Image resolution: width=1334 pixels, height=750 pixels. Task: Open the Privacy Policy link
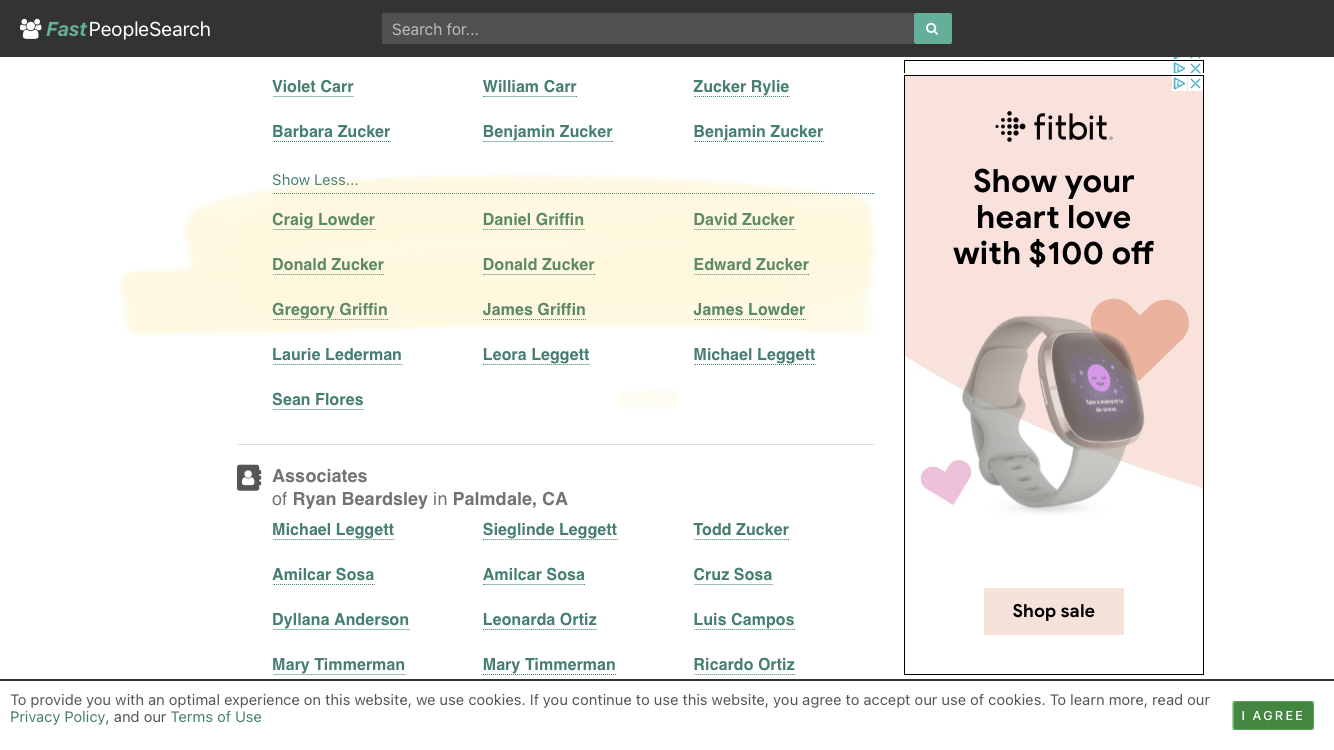58,717
